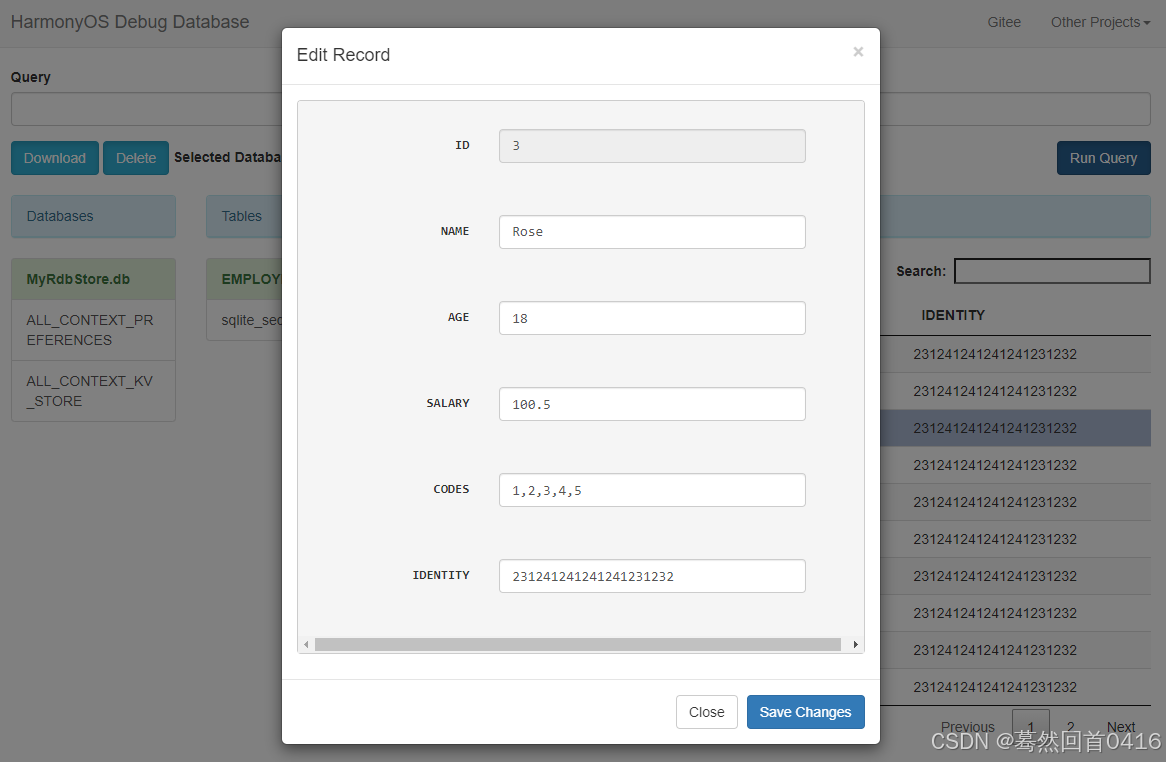Edit the IDENTITY field in the dialog

point(652,576)
